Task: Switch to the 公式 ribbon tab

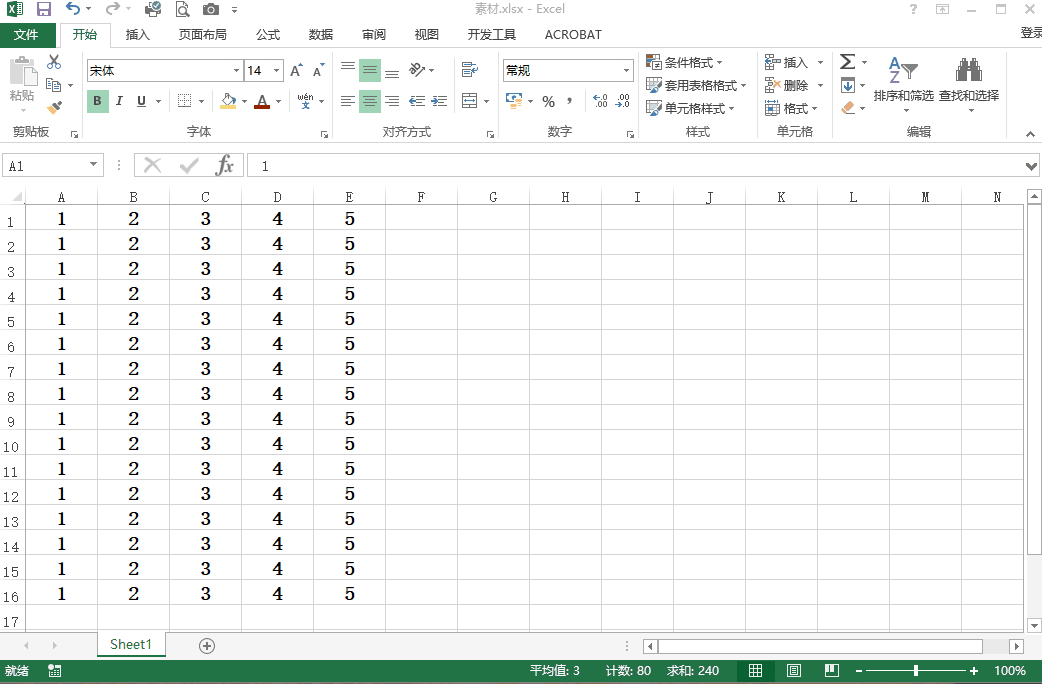Action: (268, 35)
